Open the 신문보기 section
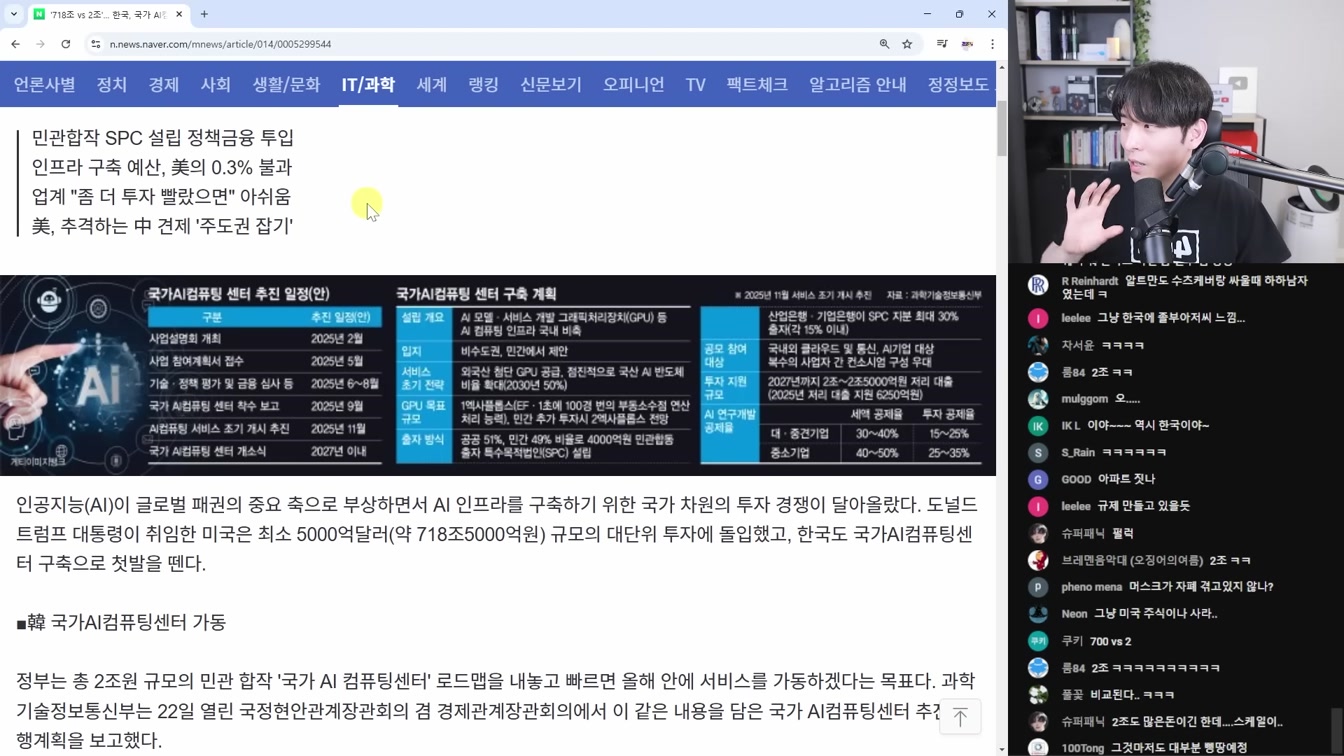The width and height of the screenshot is (1344, 756). coord(551,84)
